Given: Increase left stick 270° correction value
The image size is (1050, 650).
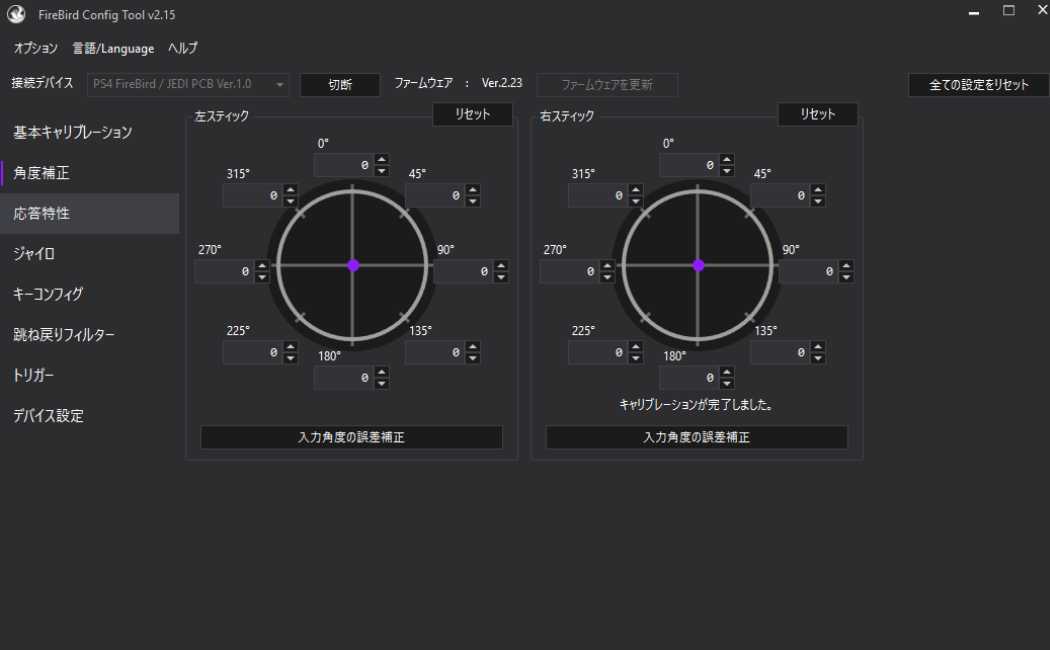Looking at the screenshot, I should pyautogui.click(x=262, y=266).
